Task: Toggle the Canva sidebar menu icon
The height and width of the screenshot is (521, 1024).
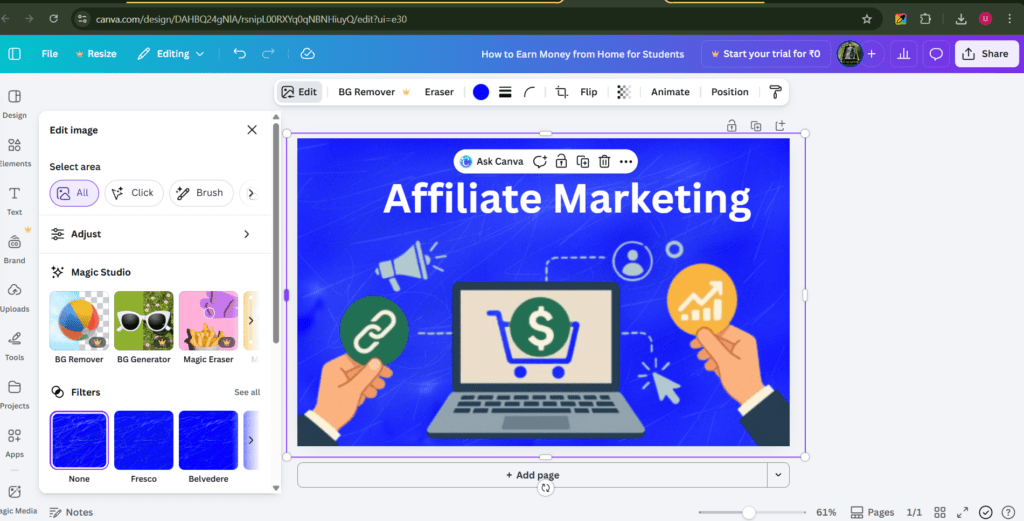Action: coord(14,54)
